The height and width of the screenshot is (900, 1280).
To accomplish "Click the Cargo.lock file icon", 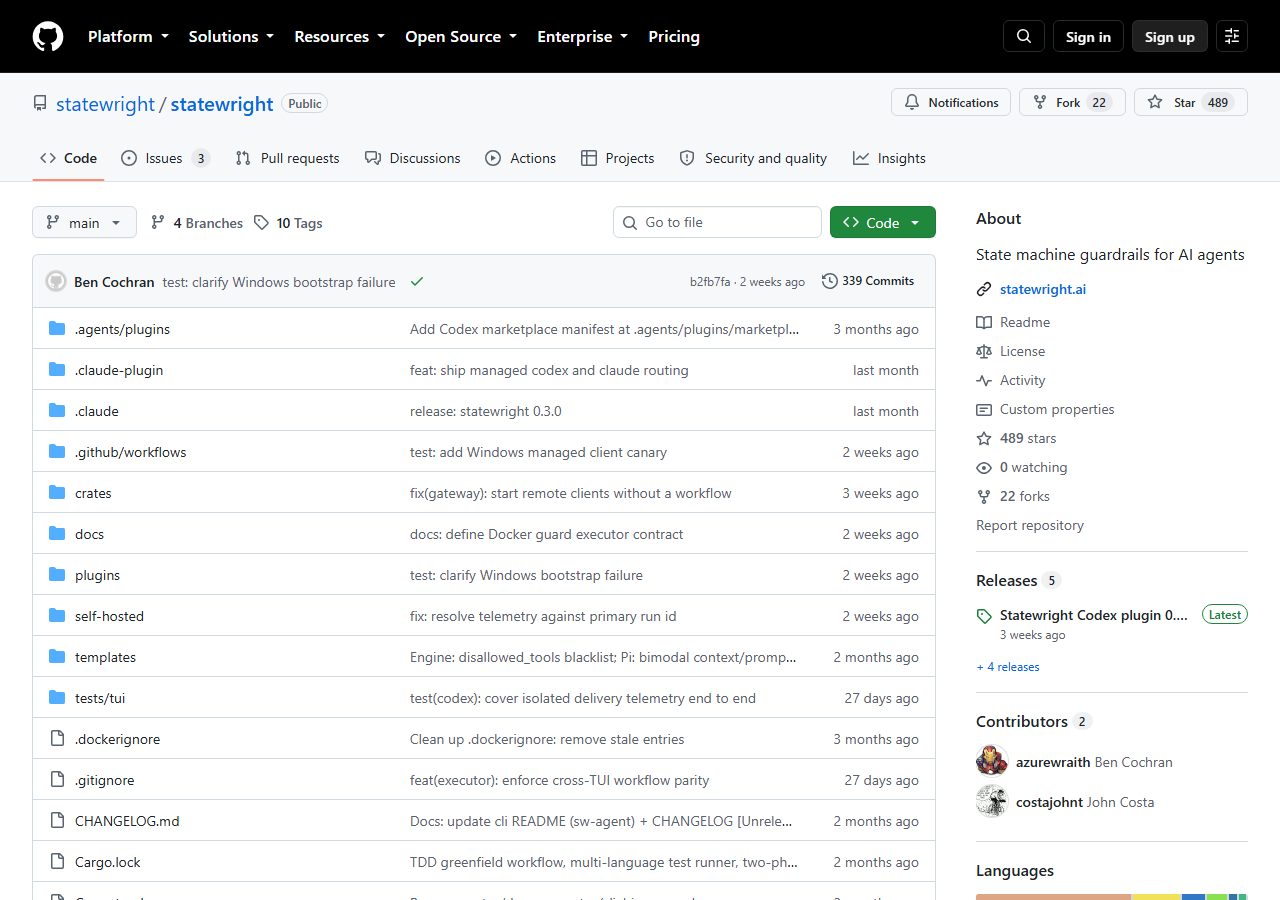I will [57, 862].
